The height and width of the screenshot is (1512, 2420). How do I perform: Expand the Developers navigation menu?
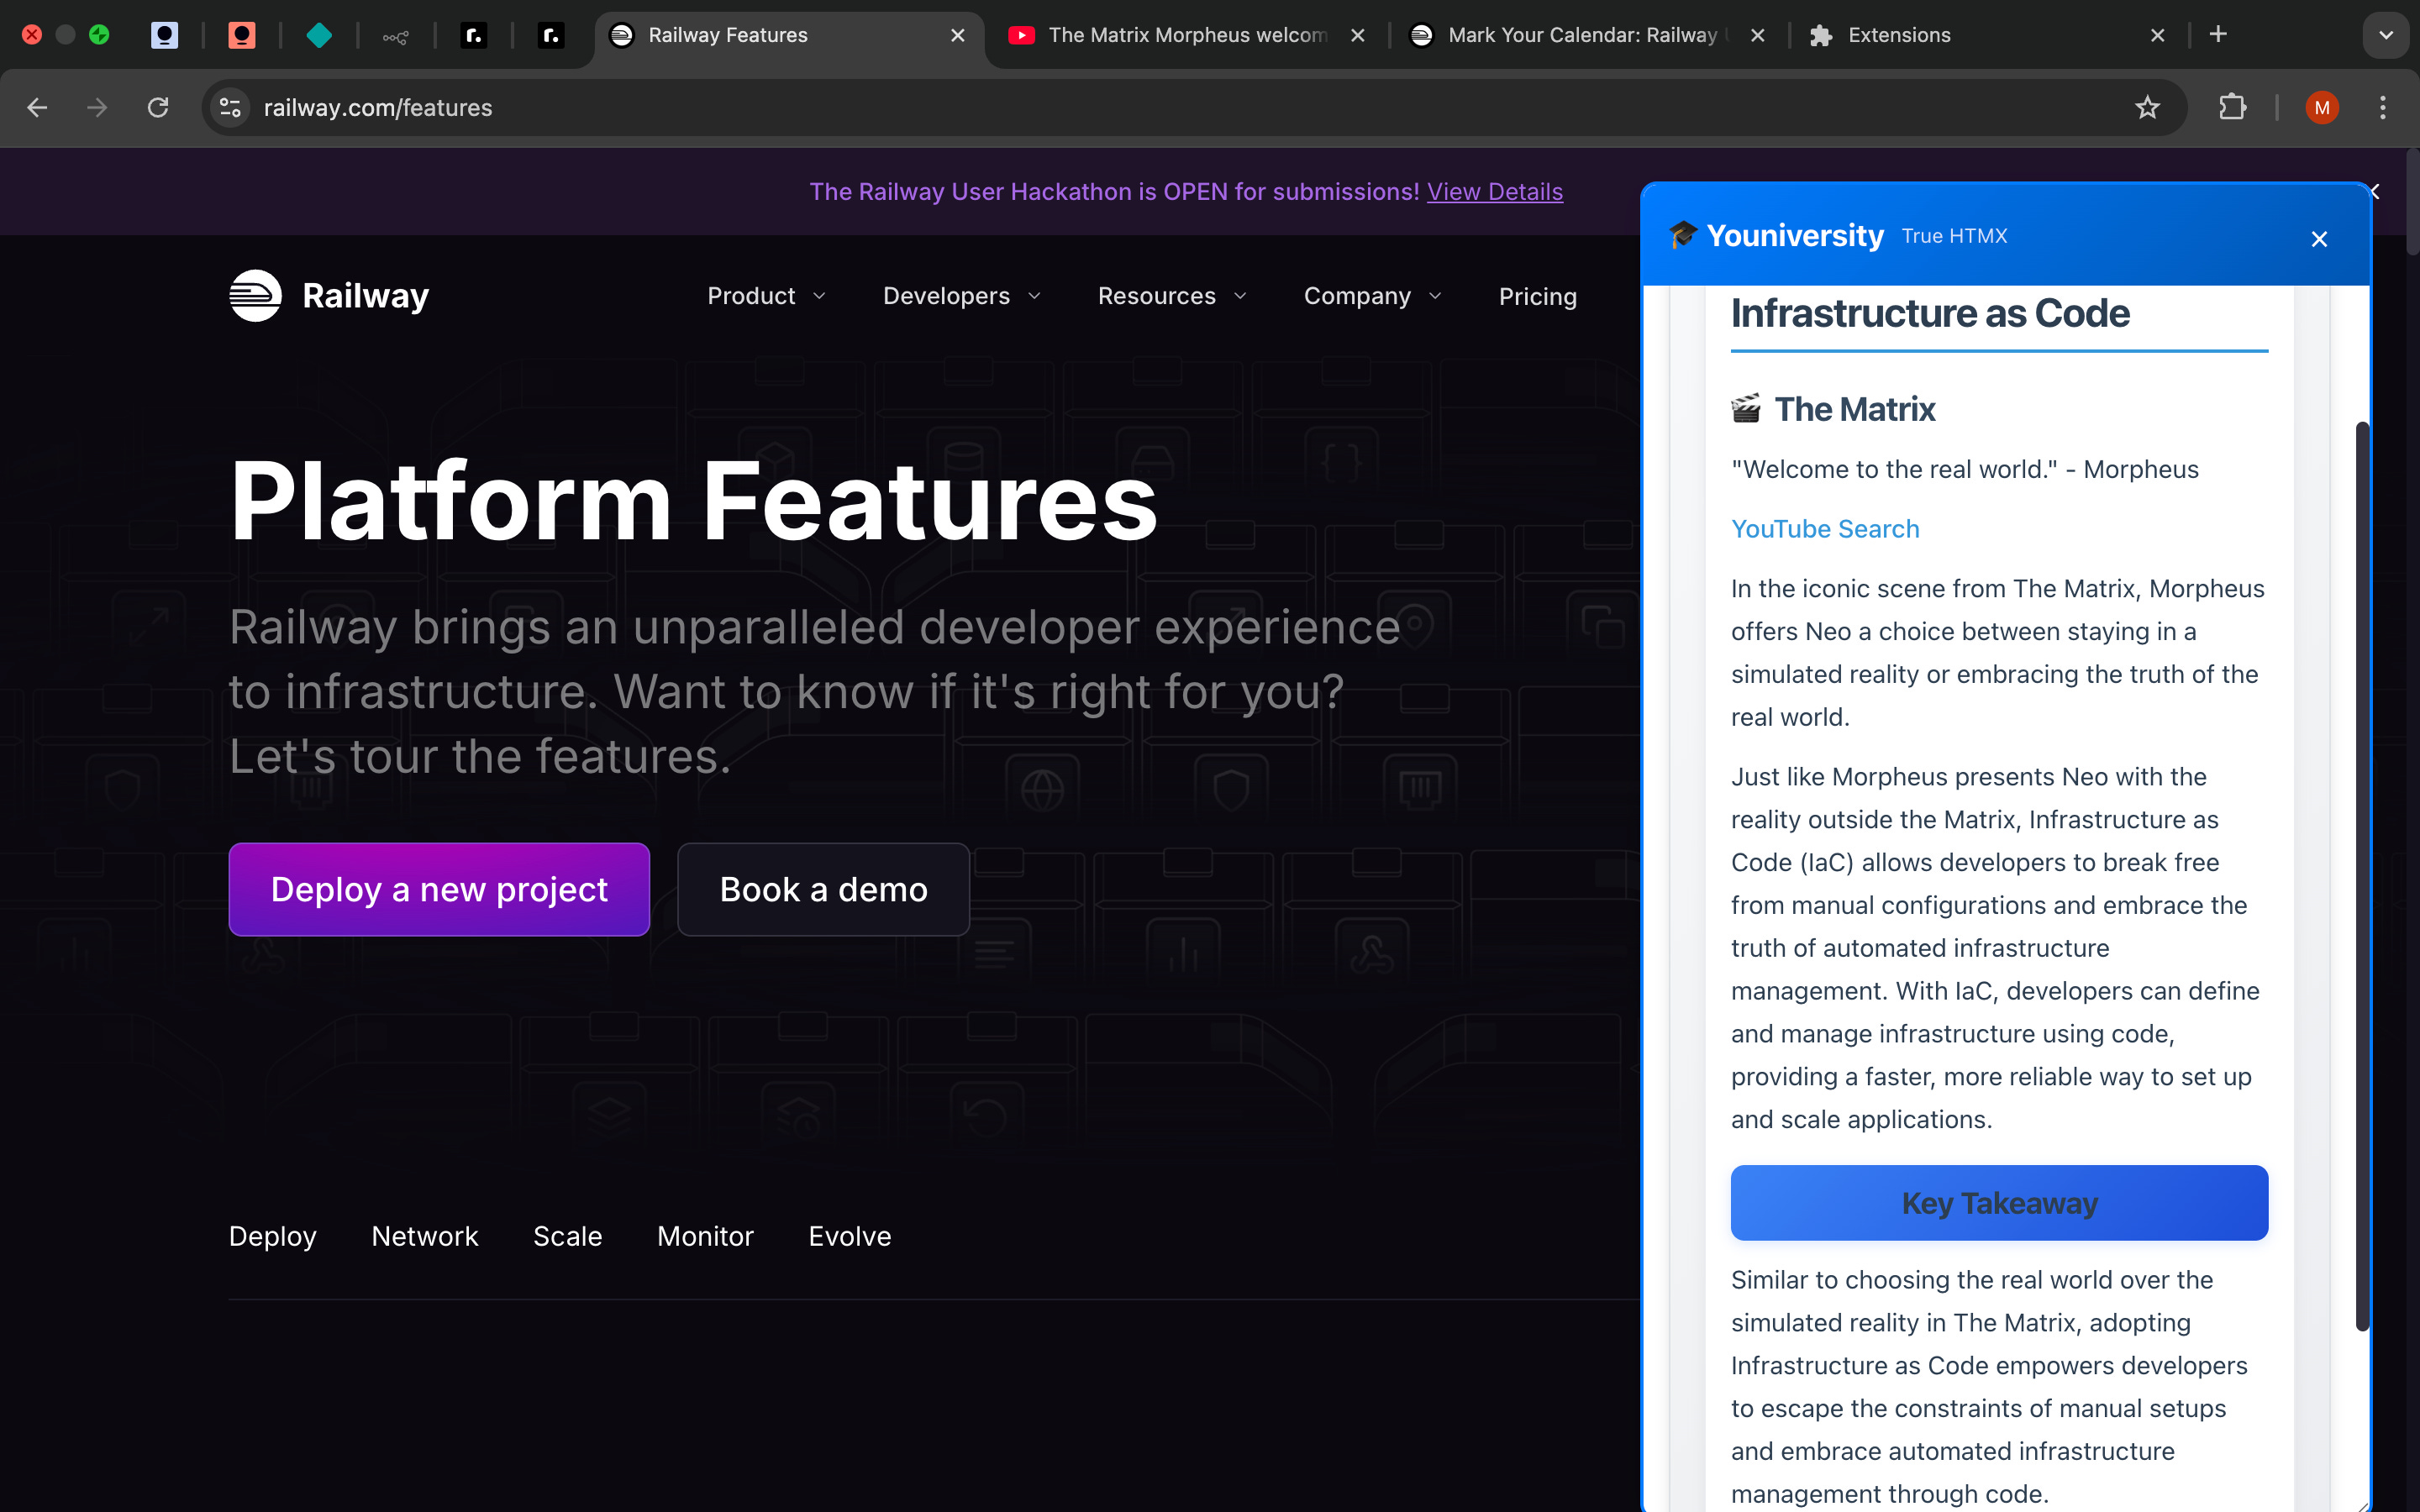[962, 296]
